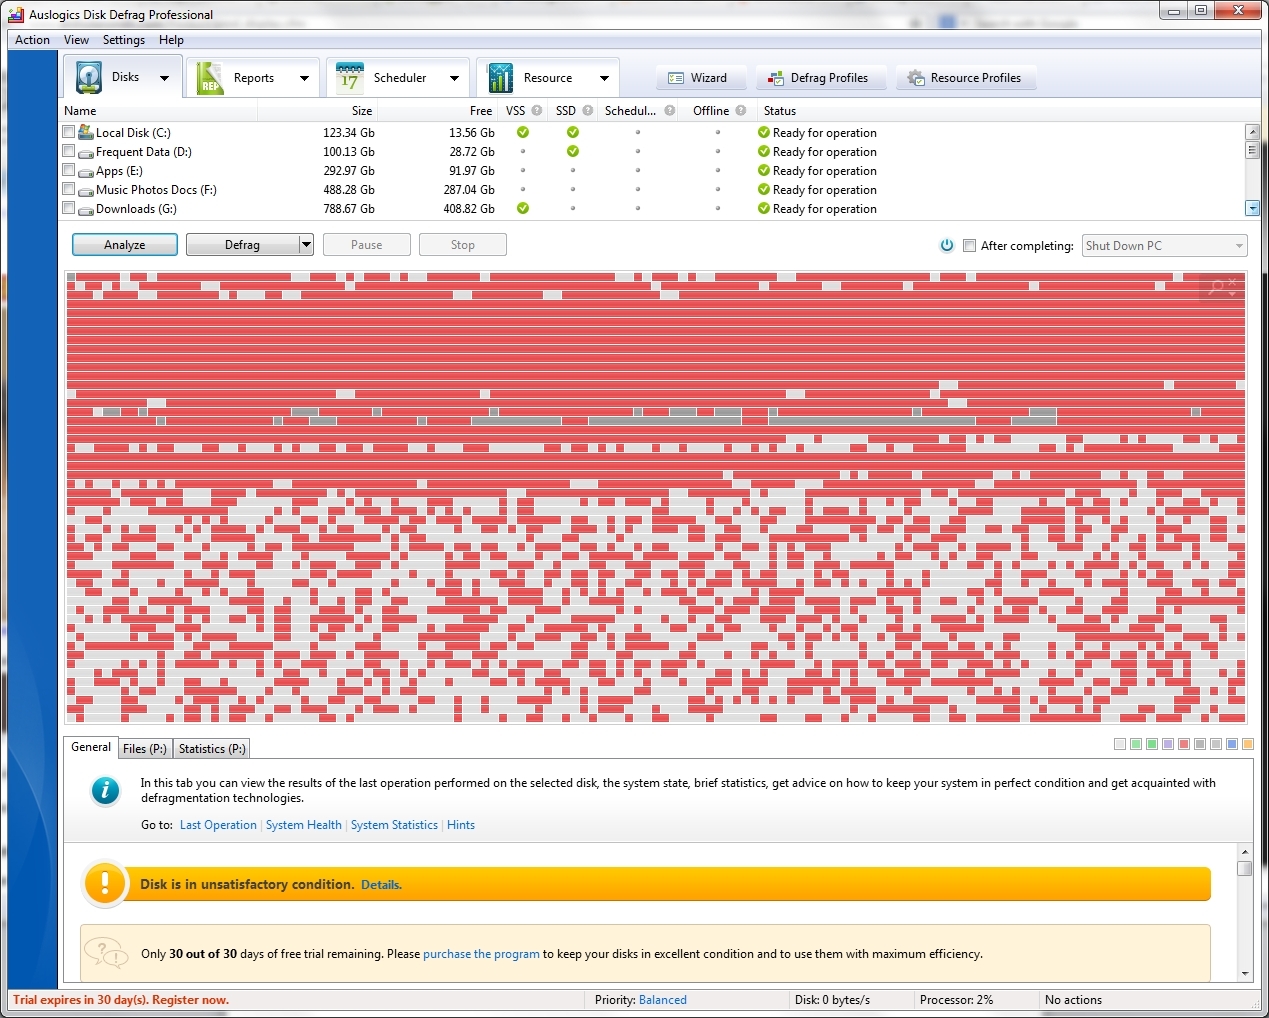Viewport: 1269px width, 1018px height.
Task: Click the Reports toolbar icon
Action: click(x=209, y=77)
